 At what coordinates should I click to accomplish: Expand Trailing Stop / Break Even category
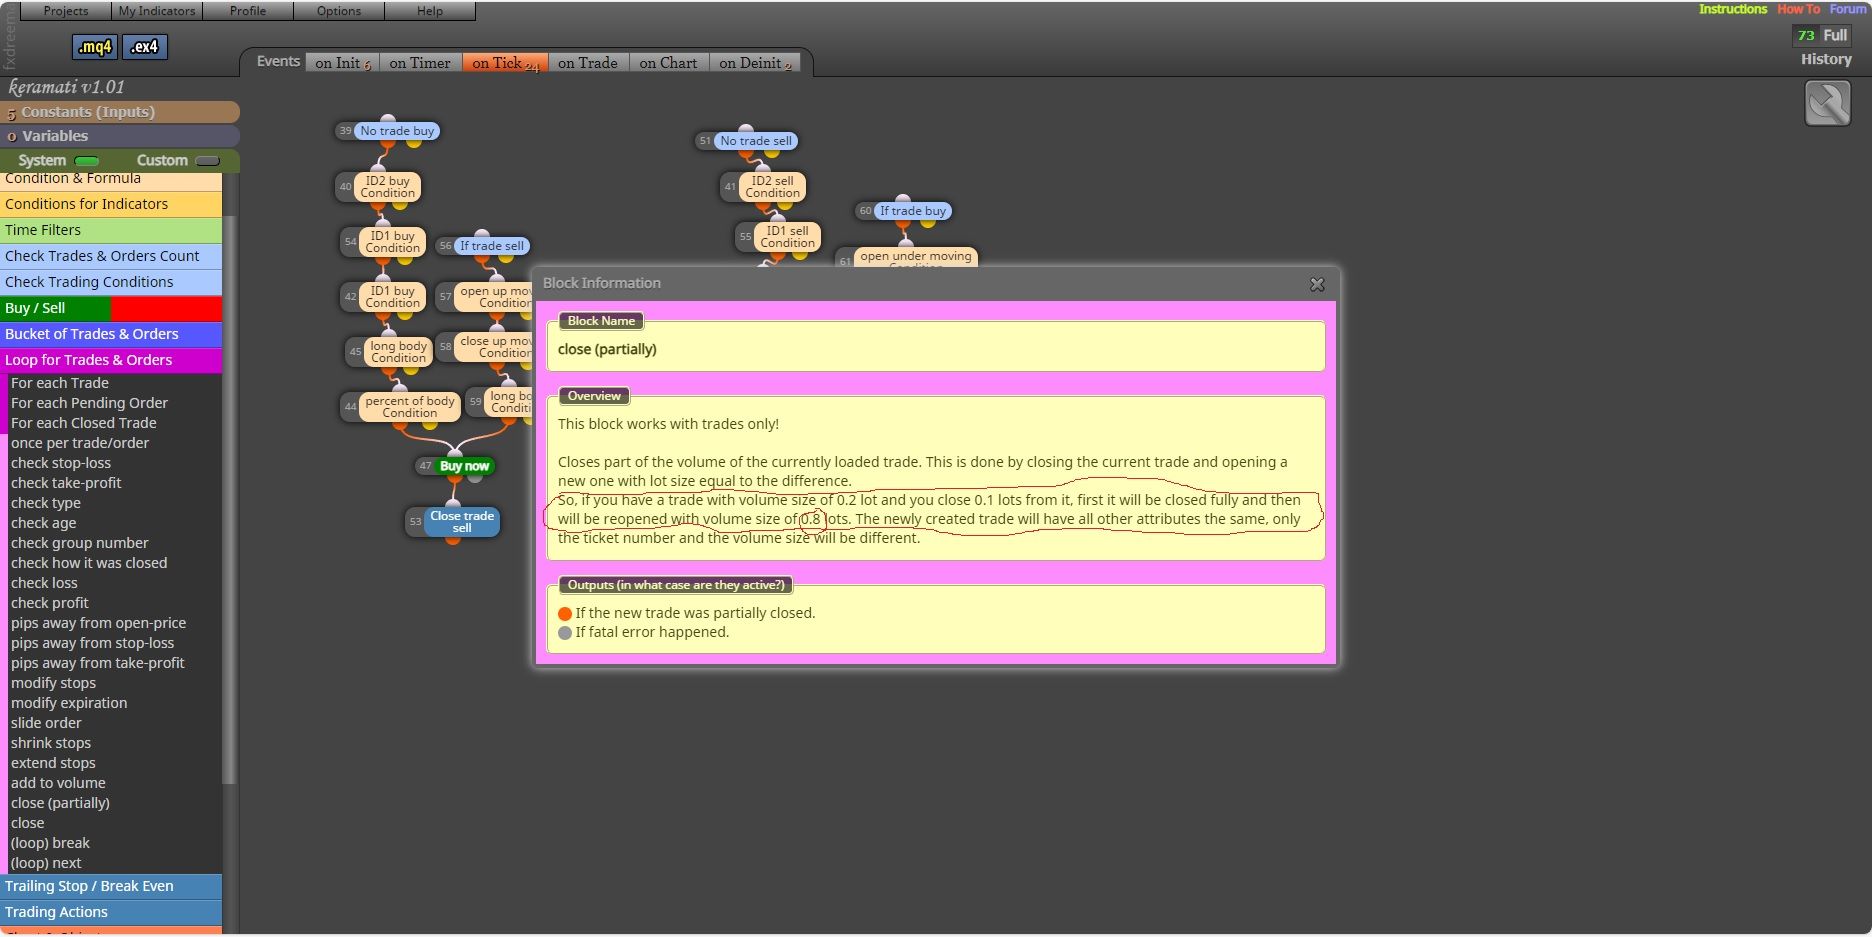point(111,886)
